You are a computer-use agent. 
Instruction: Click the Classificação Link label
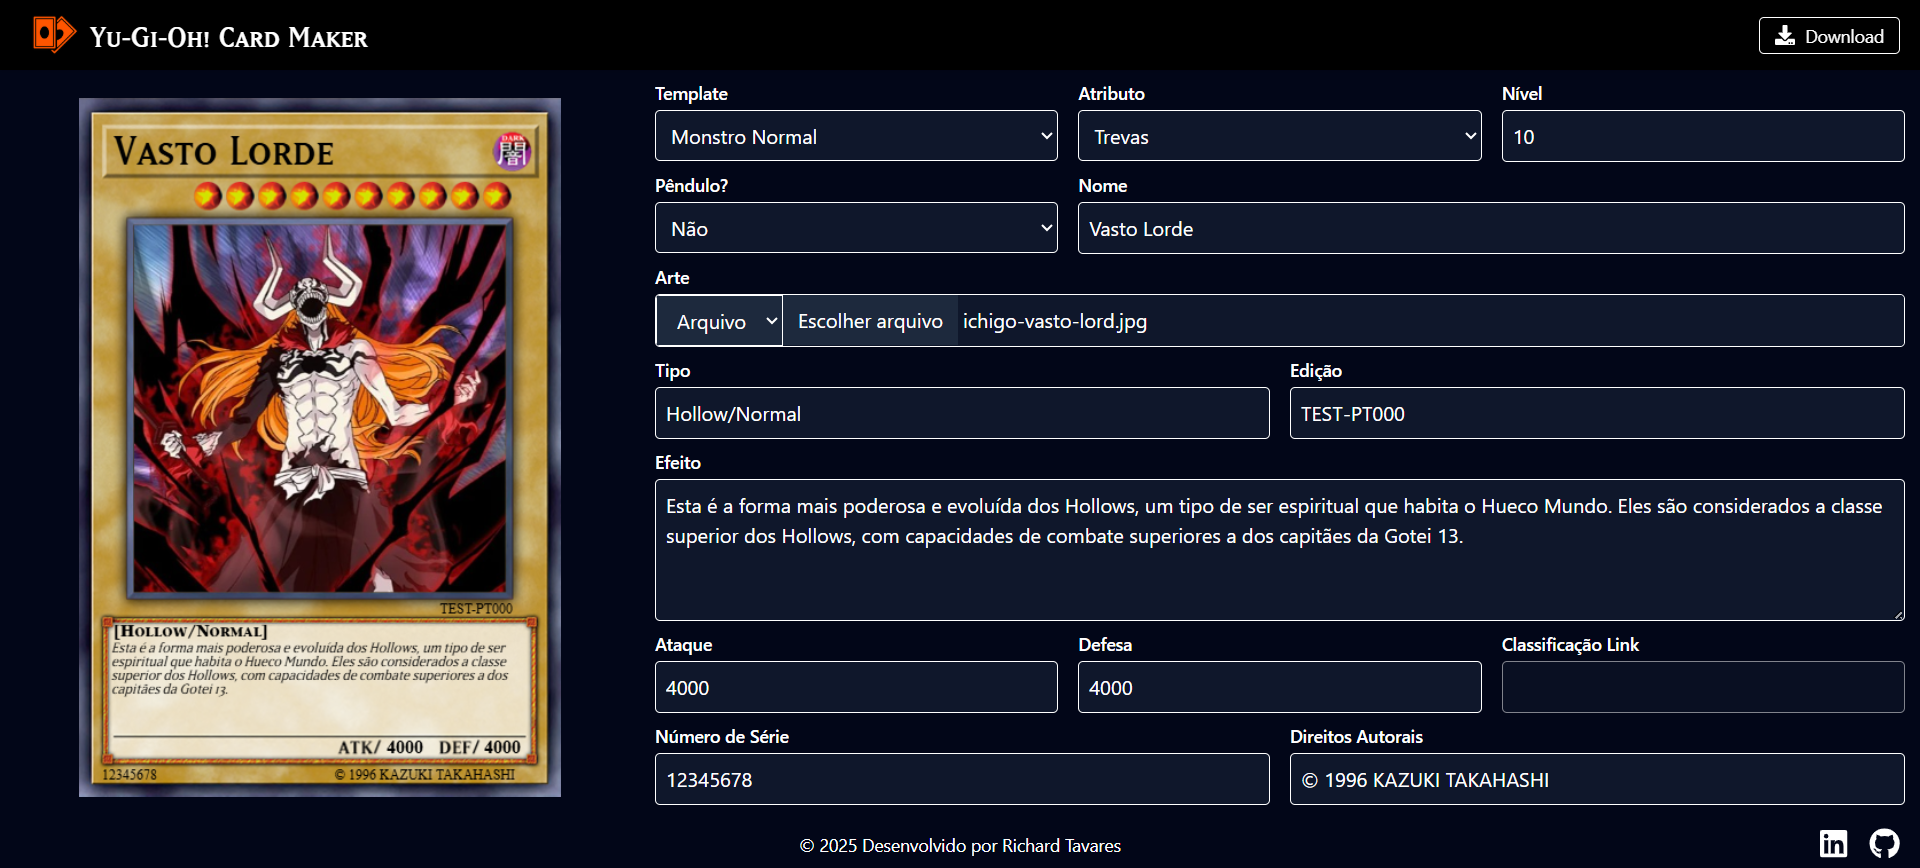coord(1570,645)
